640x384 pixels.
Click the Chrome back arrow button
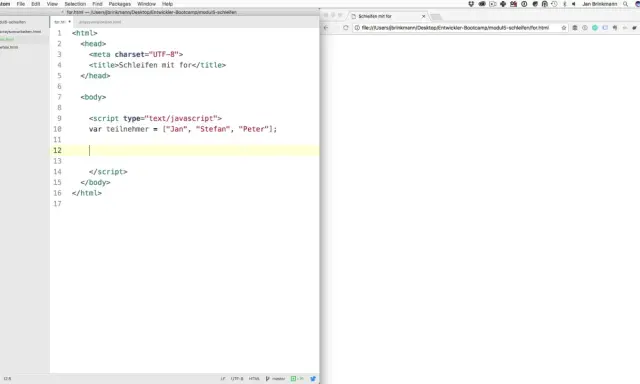click(x=326, y=28)
